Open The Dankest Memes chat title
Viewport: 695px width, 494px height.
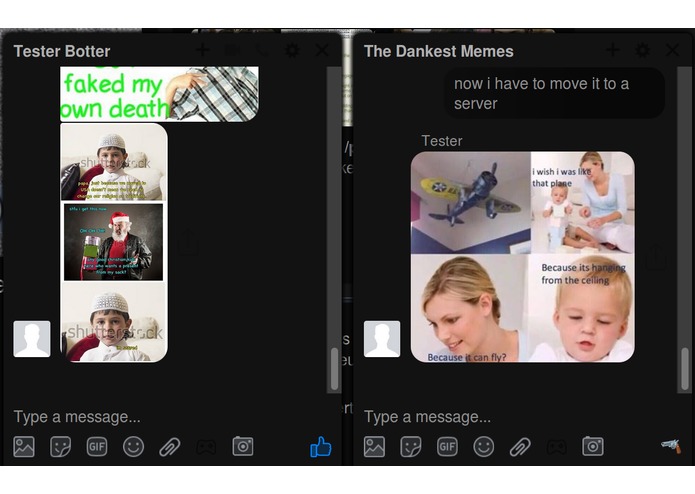[x=439, y=51]
